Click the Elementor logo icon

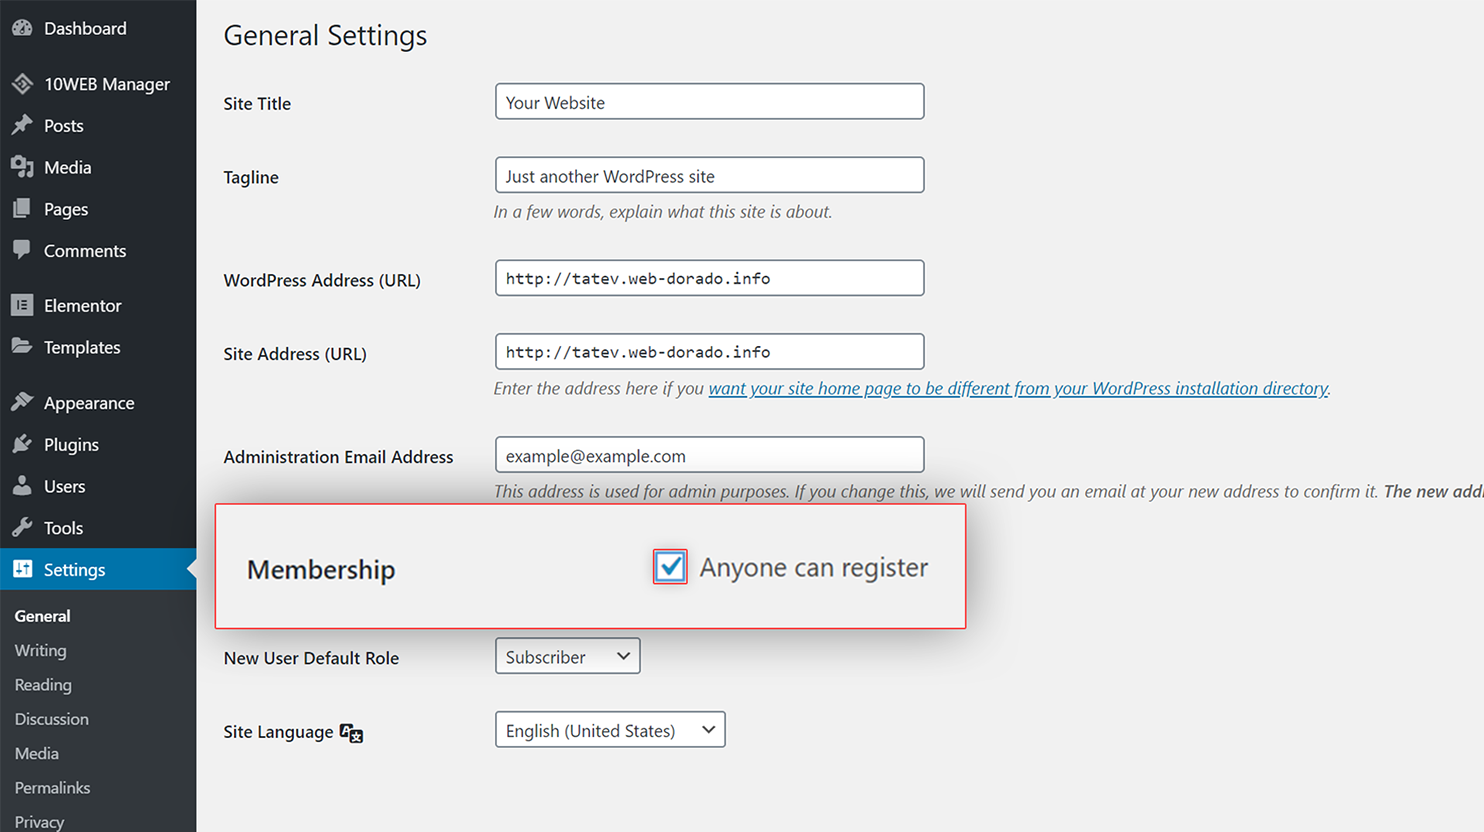tap(22, 305)
